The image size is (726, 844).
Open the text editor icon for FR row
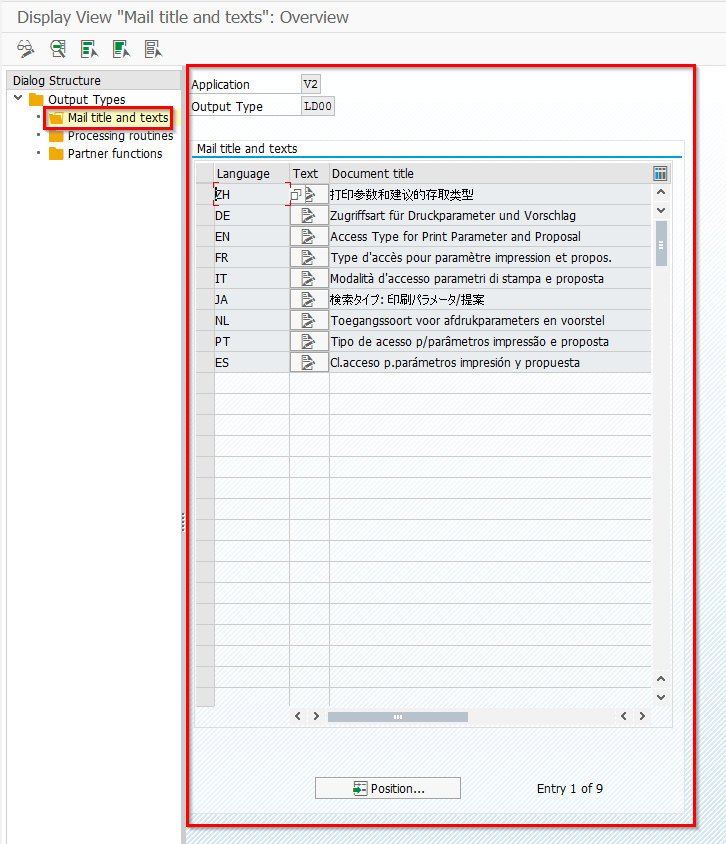pyautogui.click(x=309, y=257)
